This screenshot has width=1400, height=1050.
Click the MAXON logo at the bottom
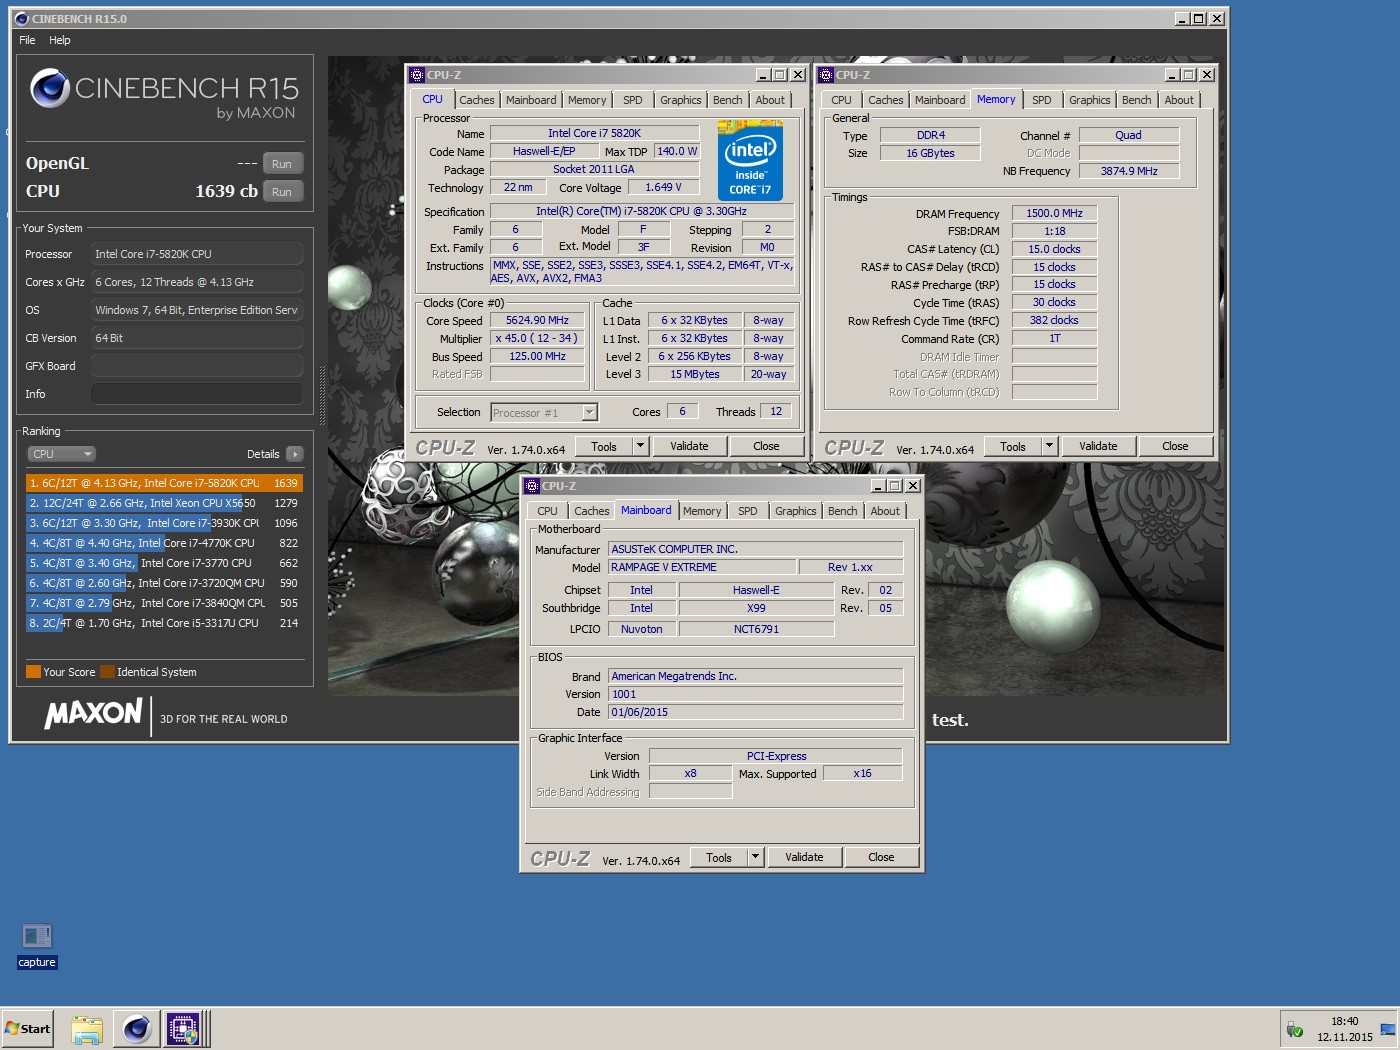pos(94,714)
